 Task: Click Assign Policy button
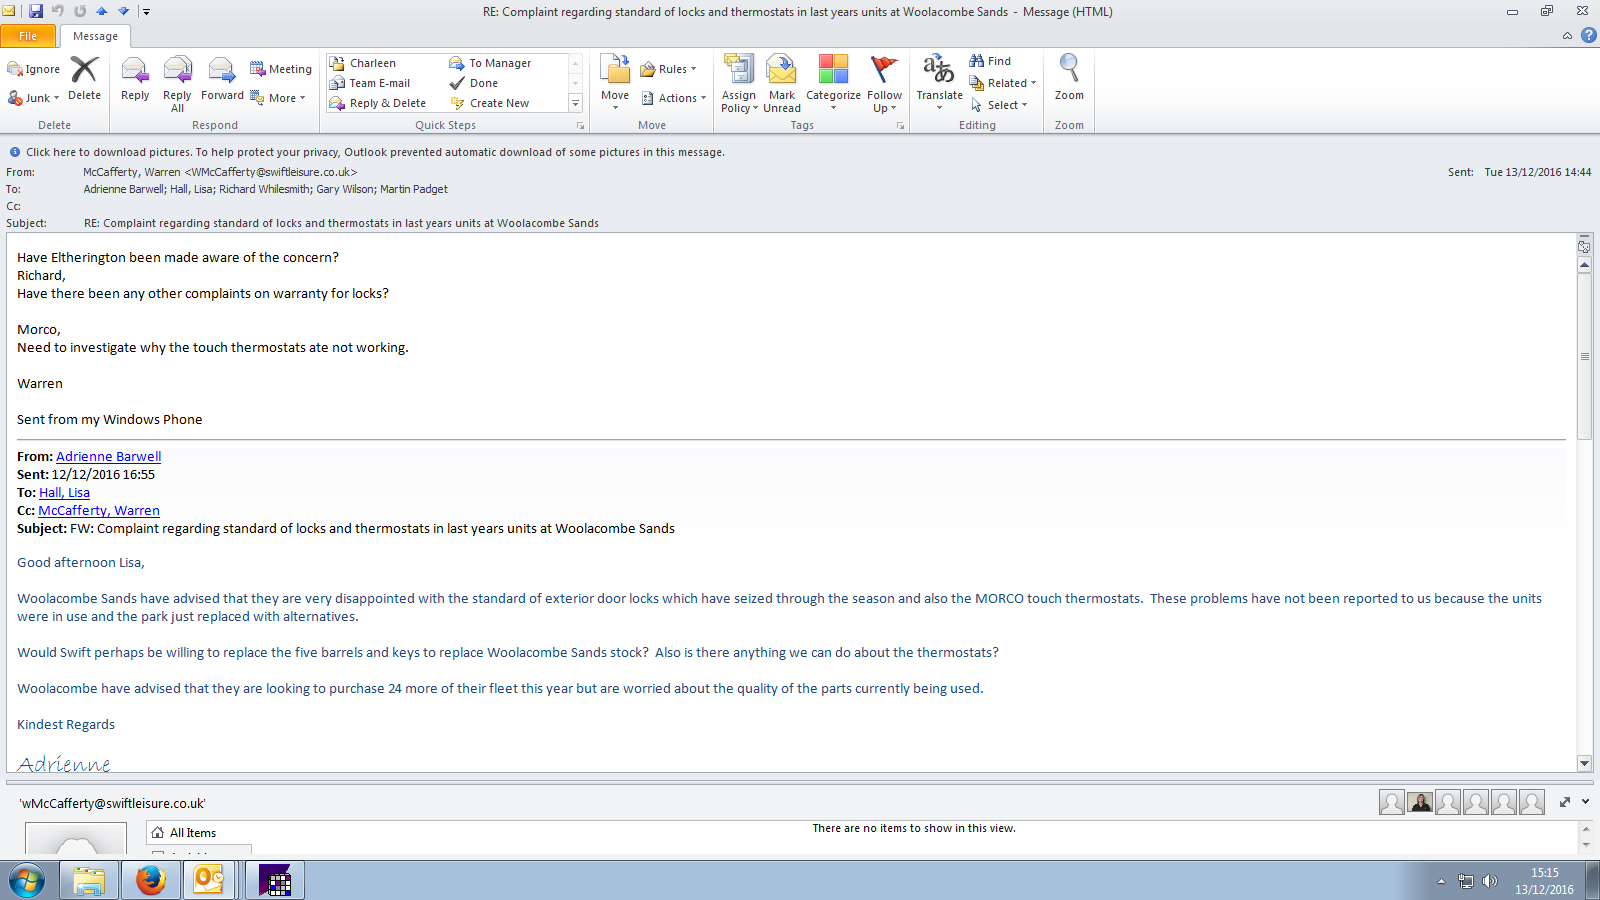click(739, 84)
